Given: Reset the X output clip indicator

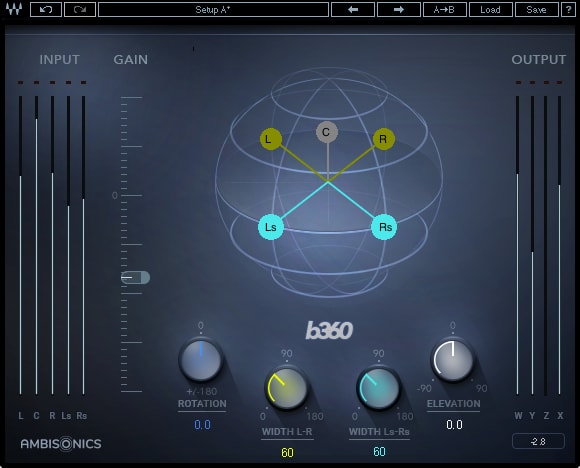Looking at the screenshot, I should 559,82.
